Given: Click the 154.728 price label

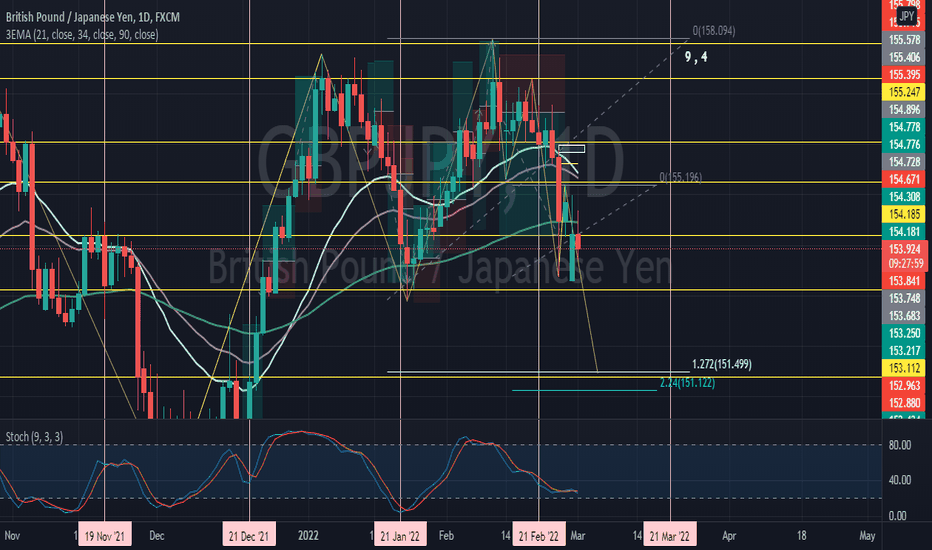Looking at the screenshot, I should pos(904,162).
